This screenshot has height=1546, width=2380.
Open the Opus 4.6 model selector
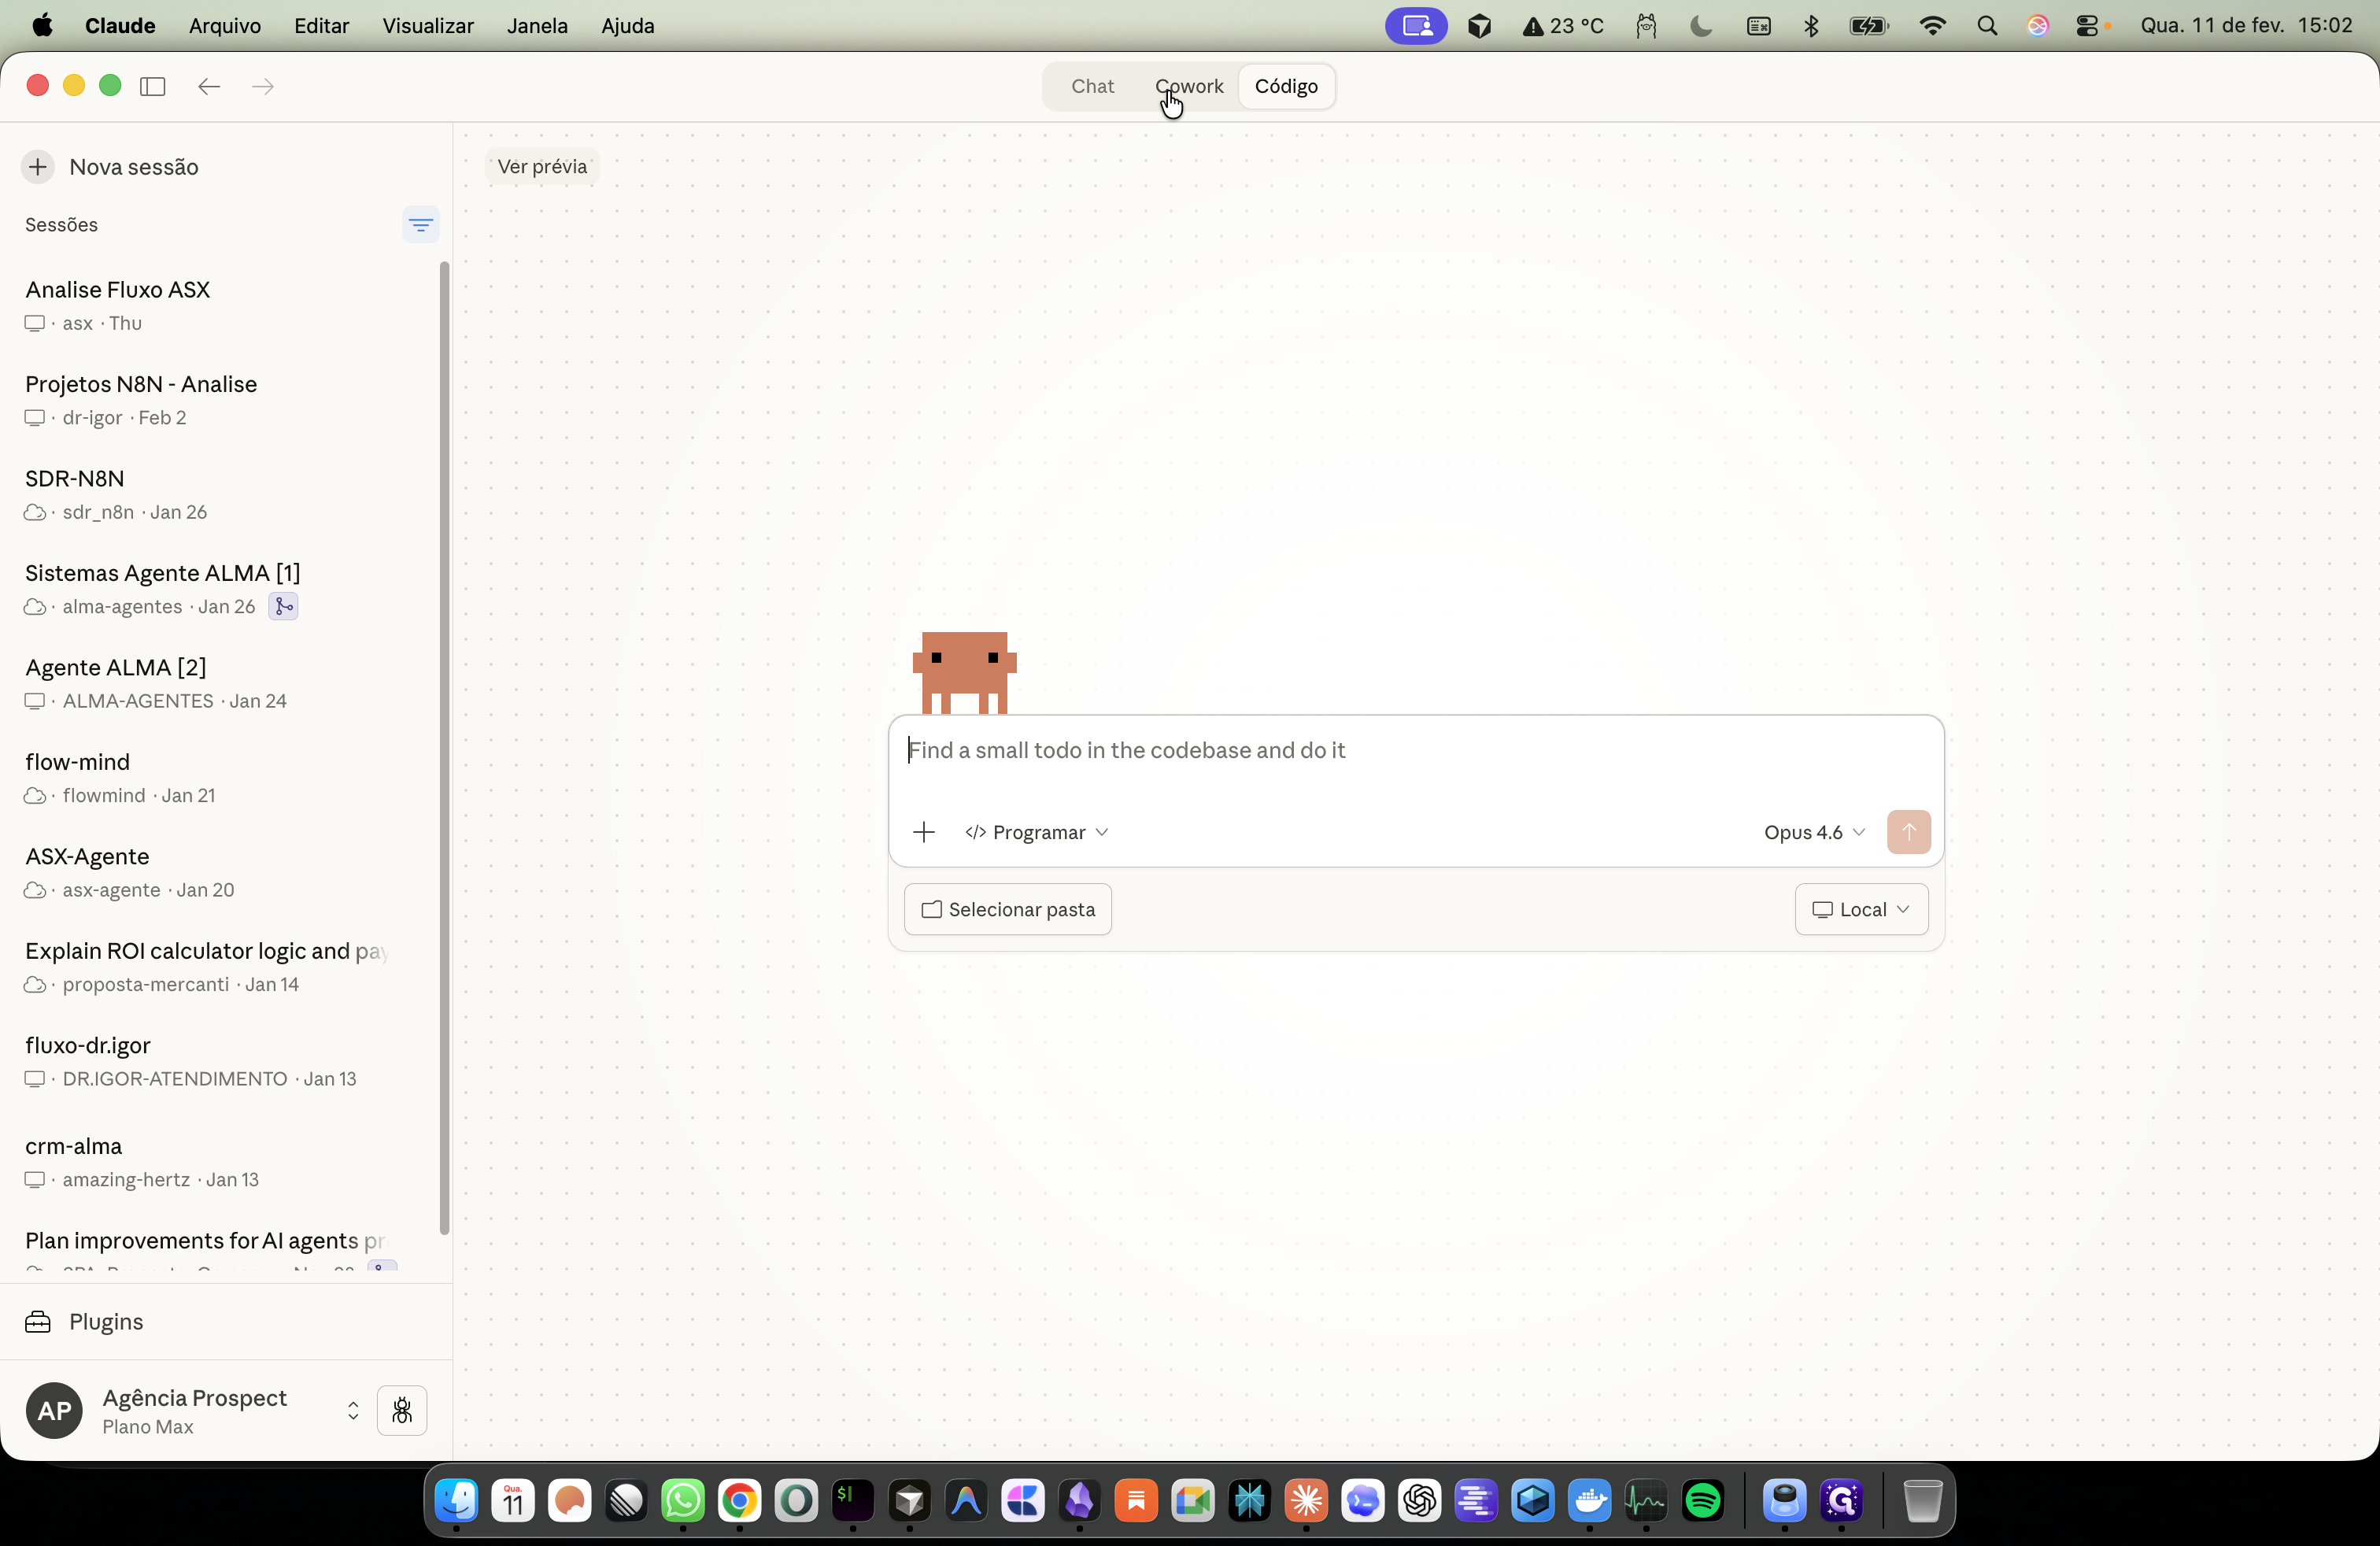coord(1814,832)
